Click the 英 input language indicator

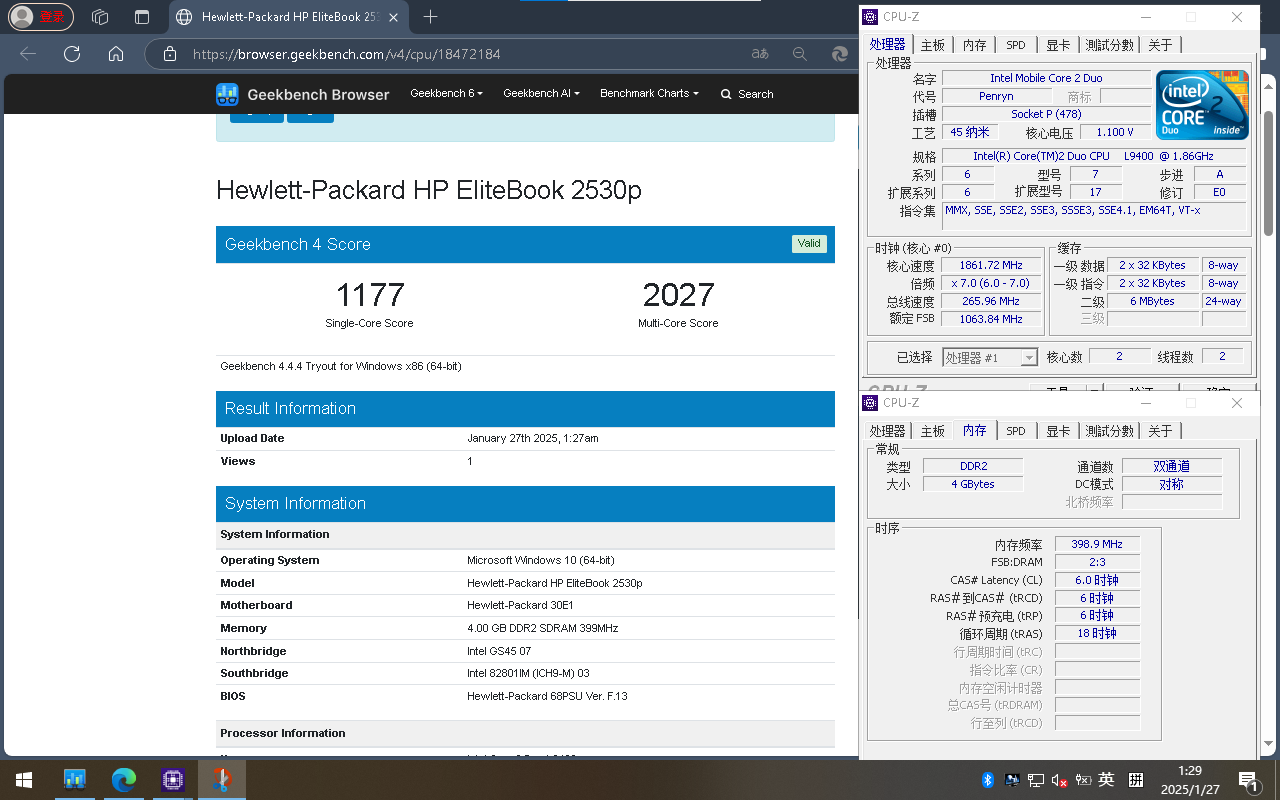coord(1106,779)
